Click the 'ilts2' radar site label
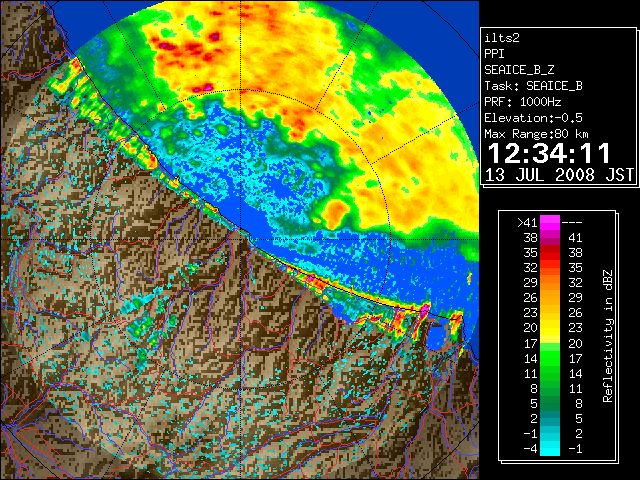Image resolution: width=640 pixels, height=480 pixels. 502,38
